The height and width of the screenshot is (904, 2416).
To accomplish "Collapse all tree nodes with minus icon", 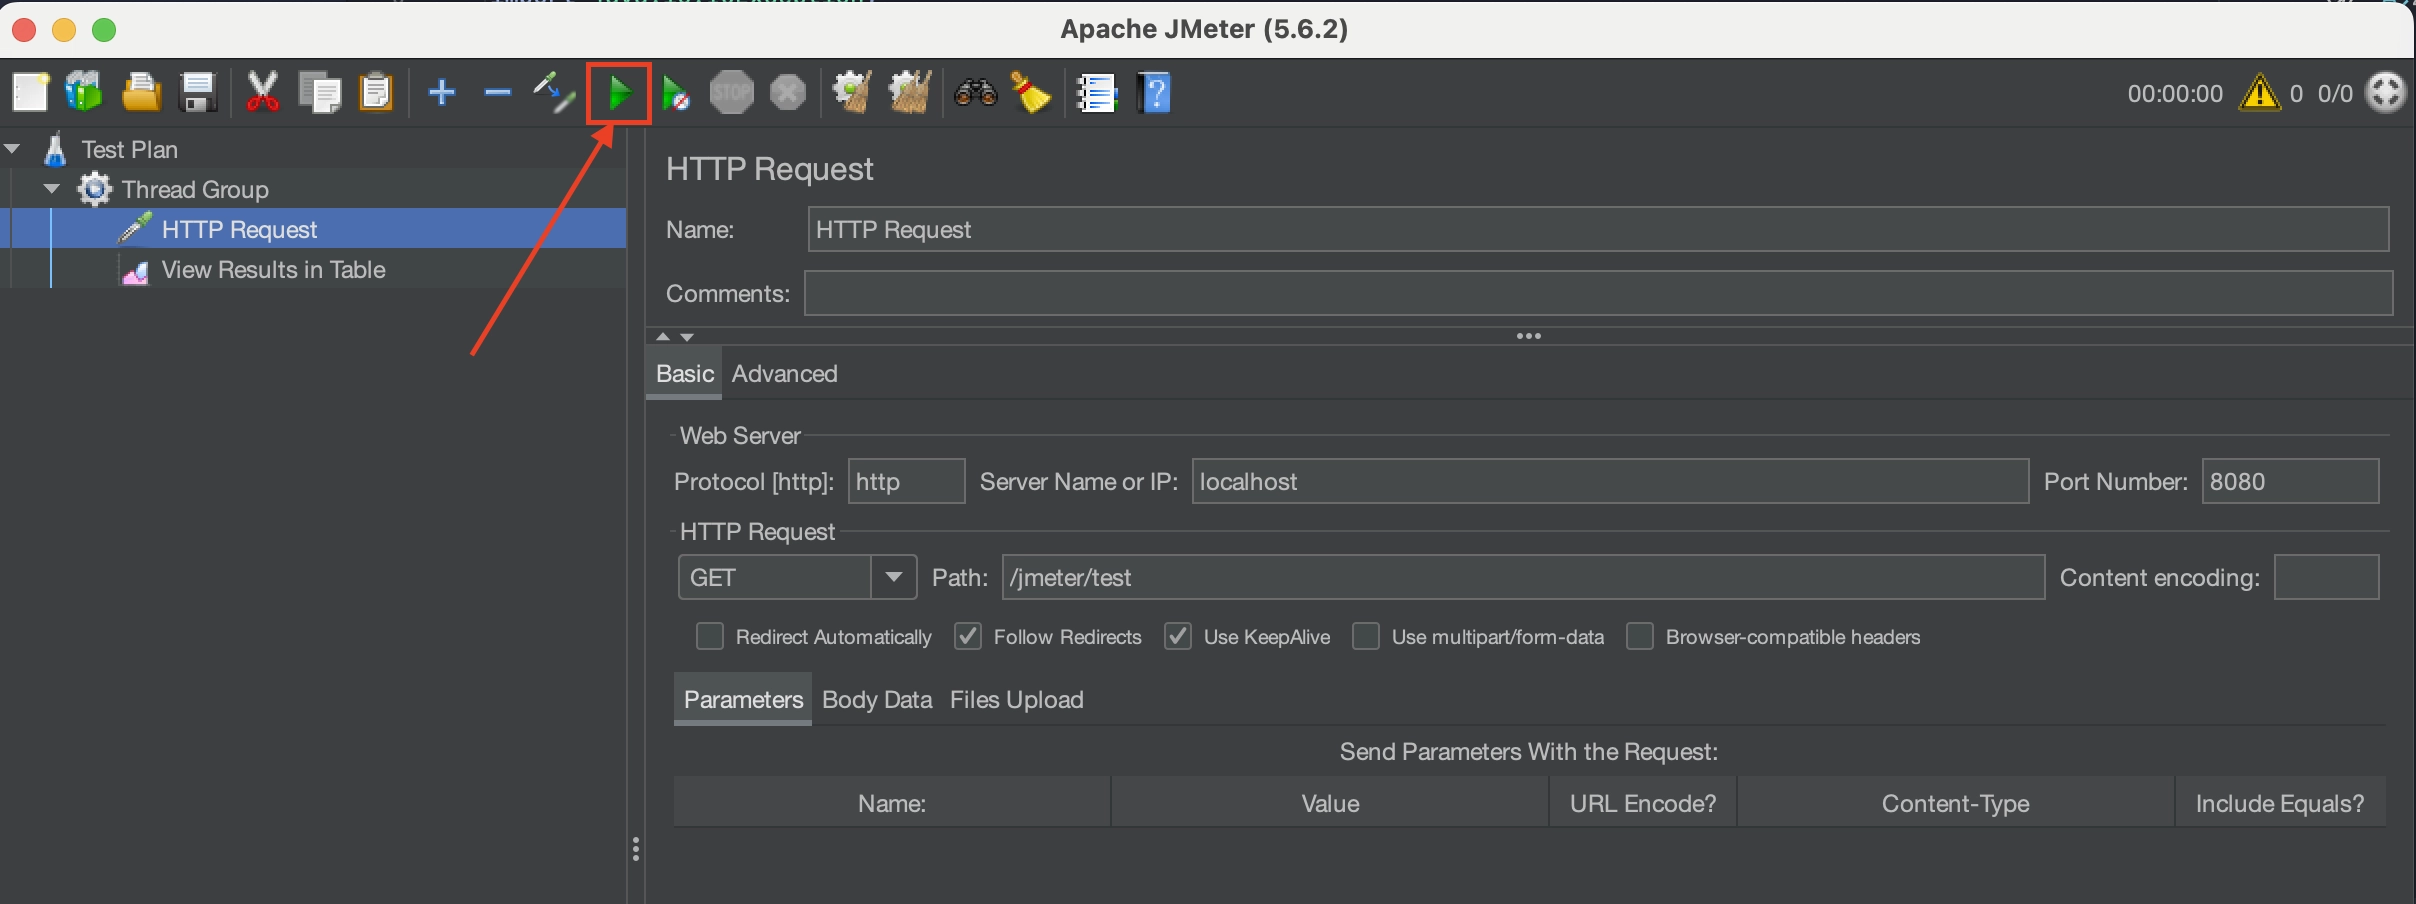I will (497, 93).
